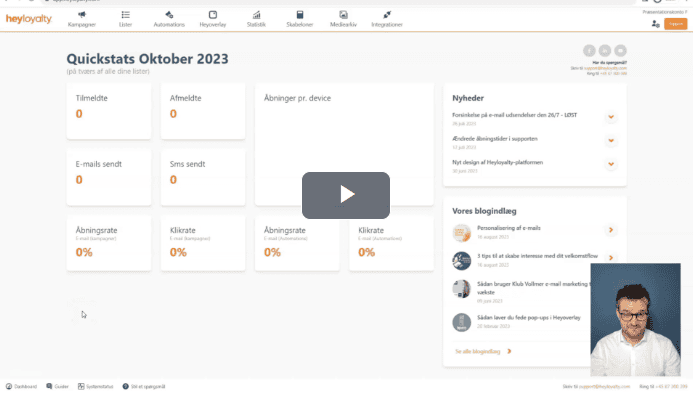Open the Mediearkiv image icon
The image size is (693, 394).
tap(343, 15)
